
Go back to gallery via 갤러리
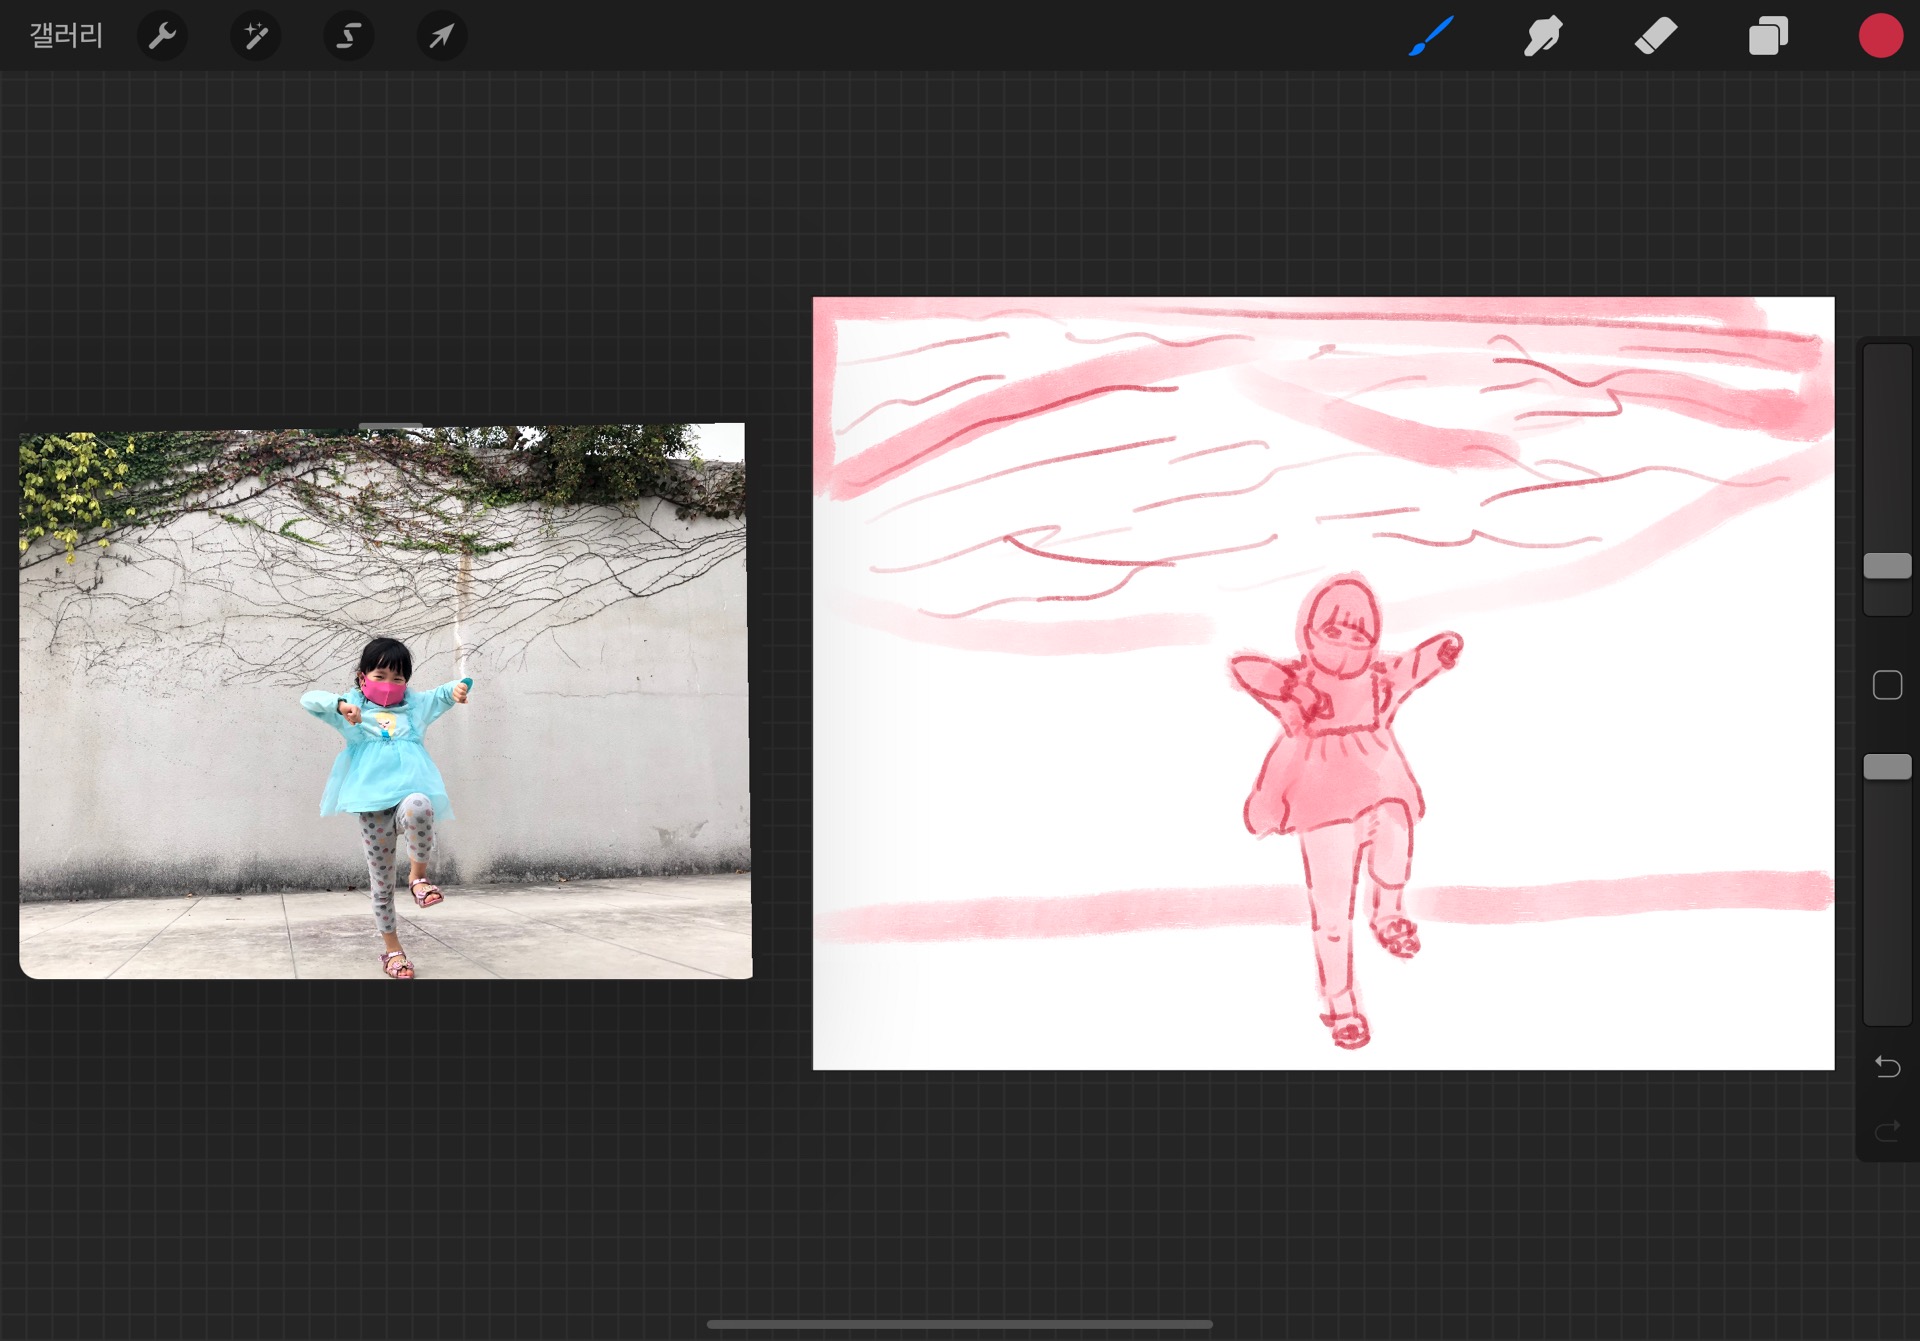tap(66, 37)
